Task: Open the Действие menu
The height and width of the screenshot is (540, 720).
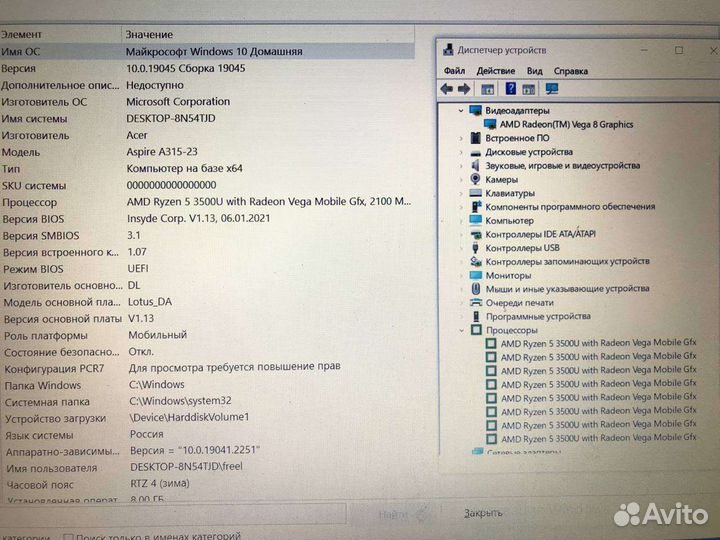Action: tap(495, 71)
